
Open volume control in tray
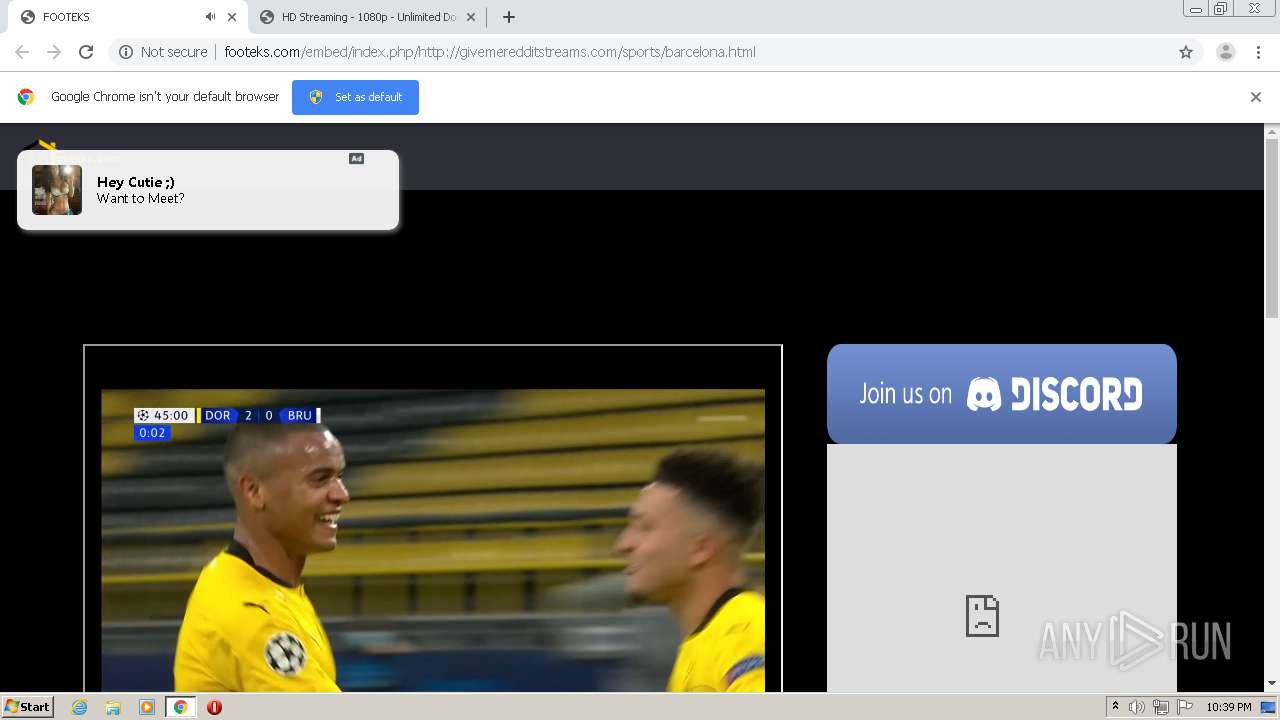[x=1137, y=707]
